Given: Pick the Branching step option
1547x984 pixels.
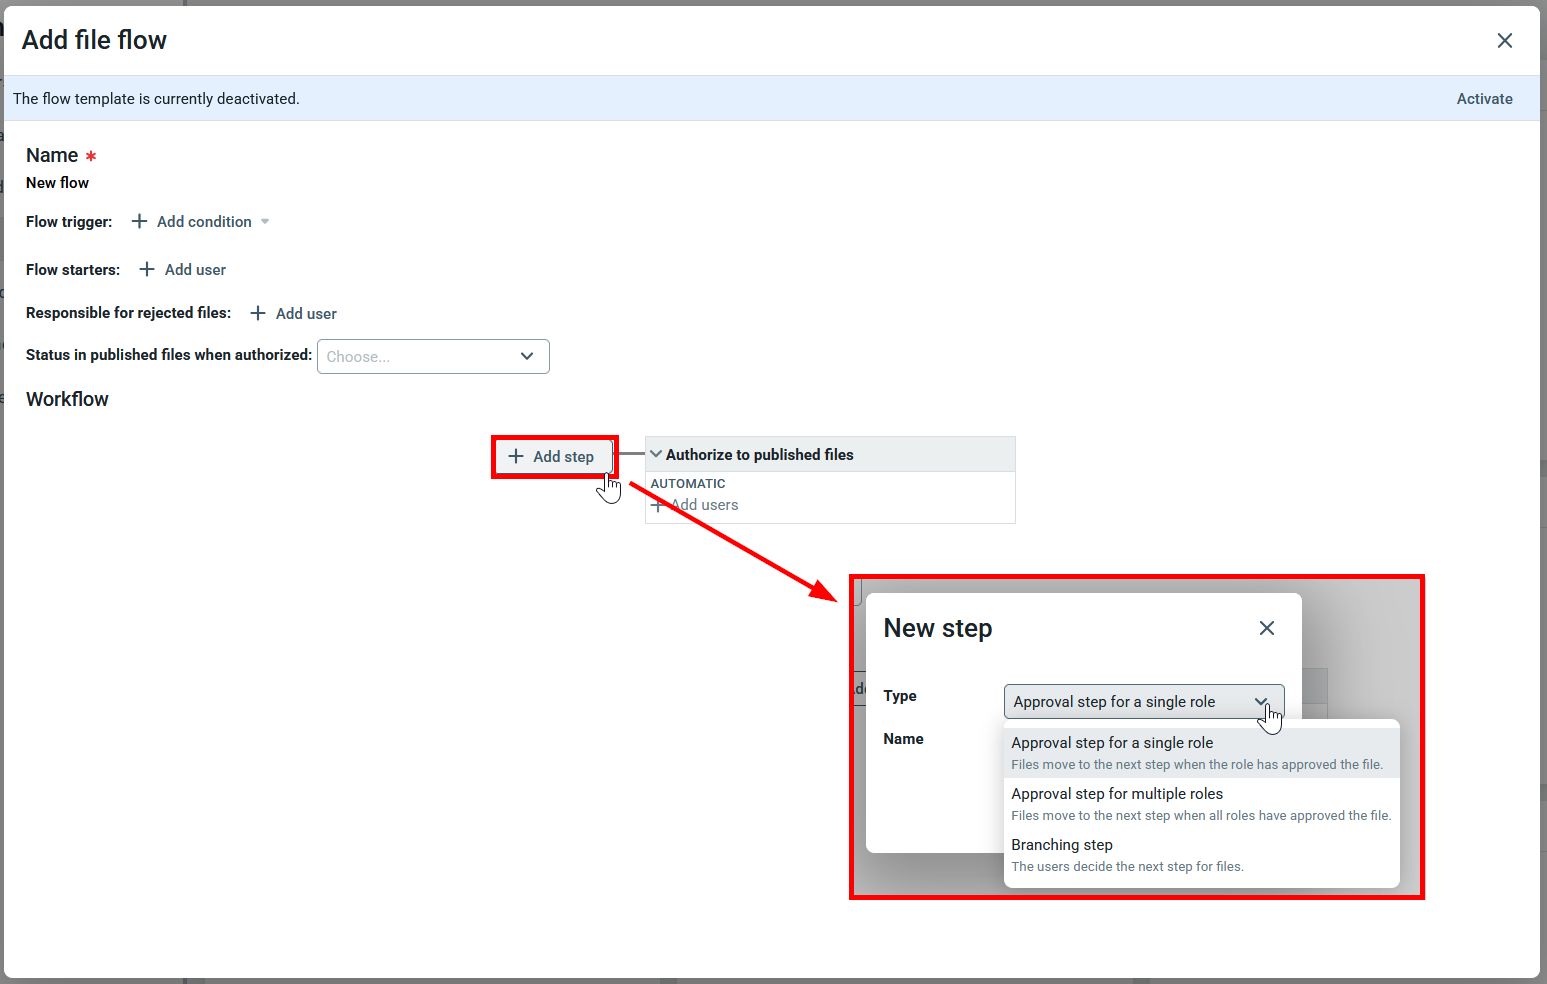Looking at the screenshot, I should (1062, 845).
